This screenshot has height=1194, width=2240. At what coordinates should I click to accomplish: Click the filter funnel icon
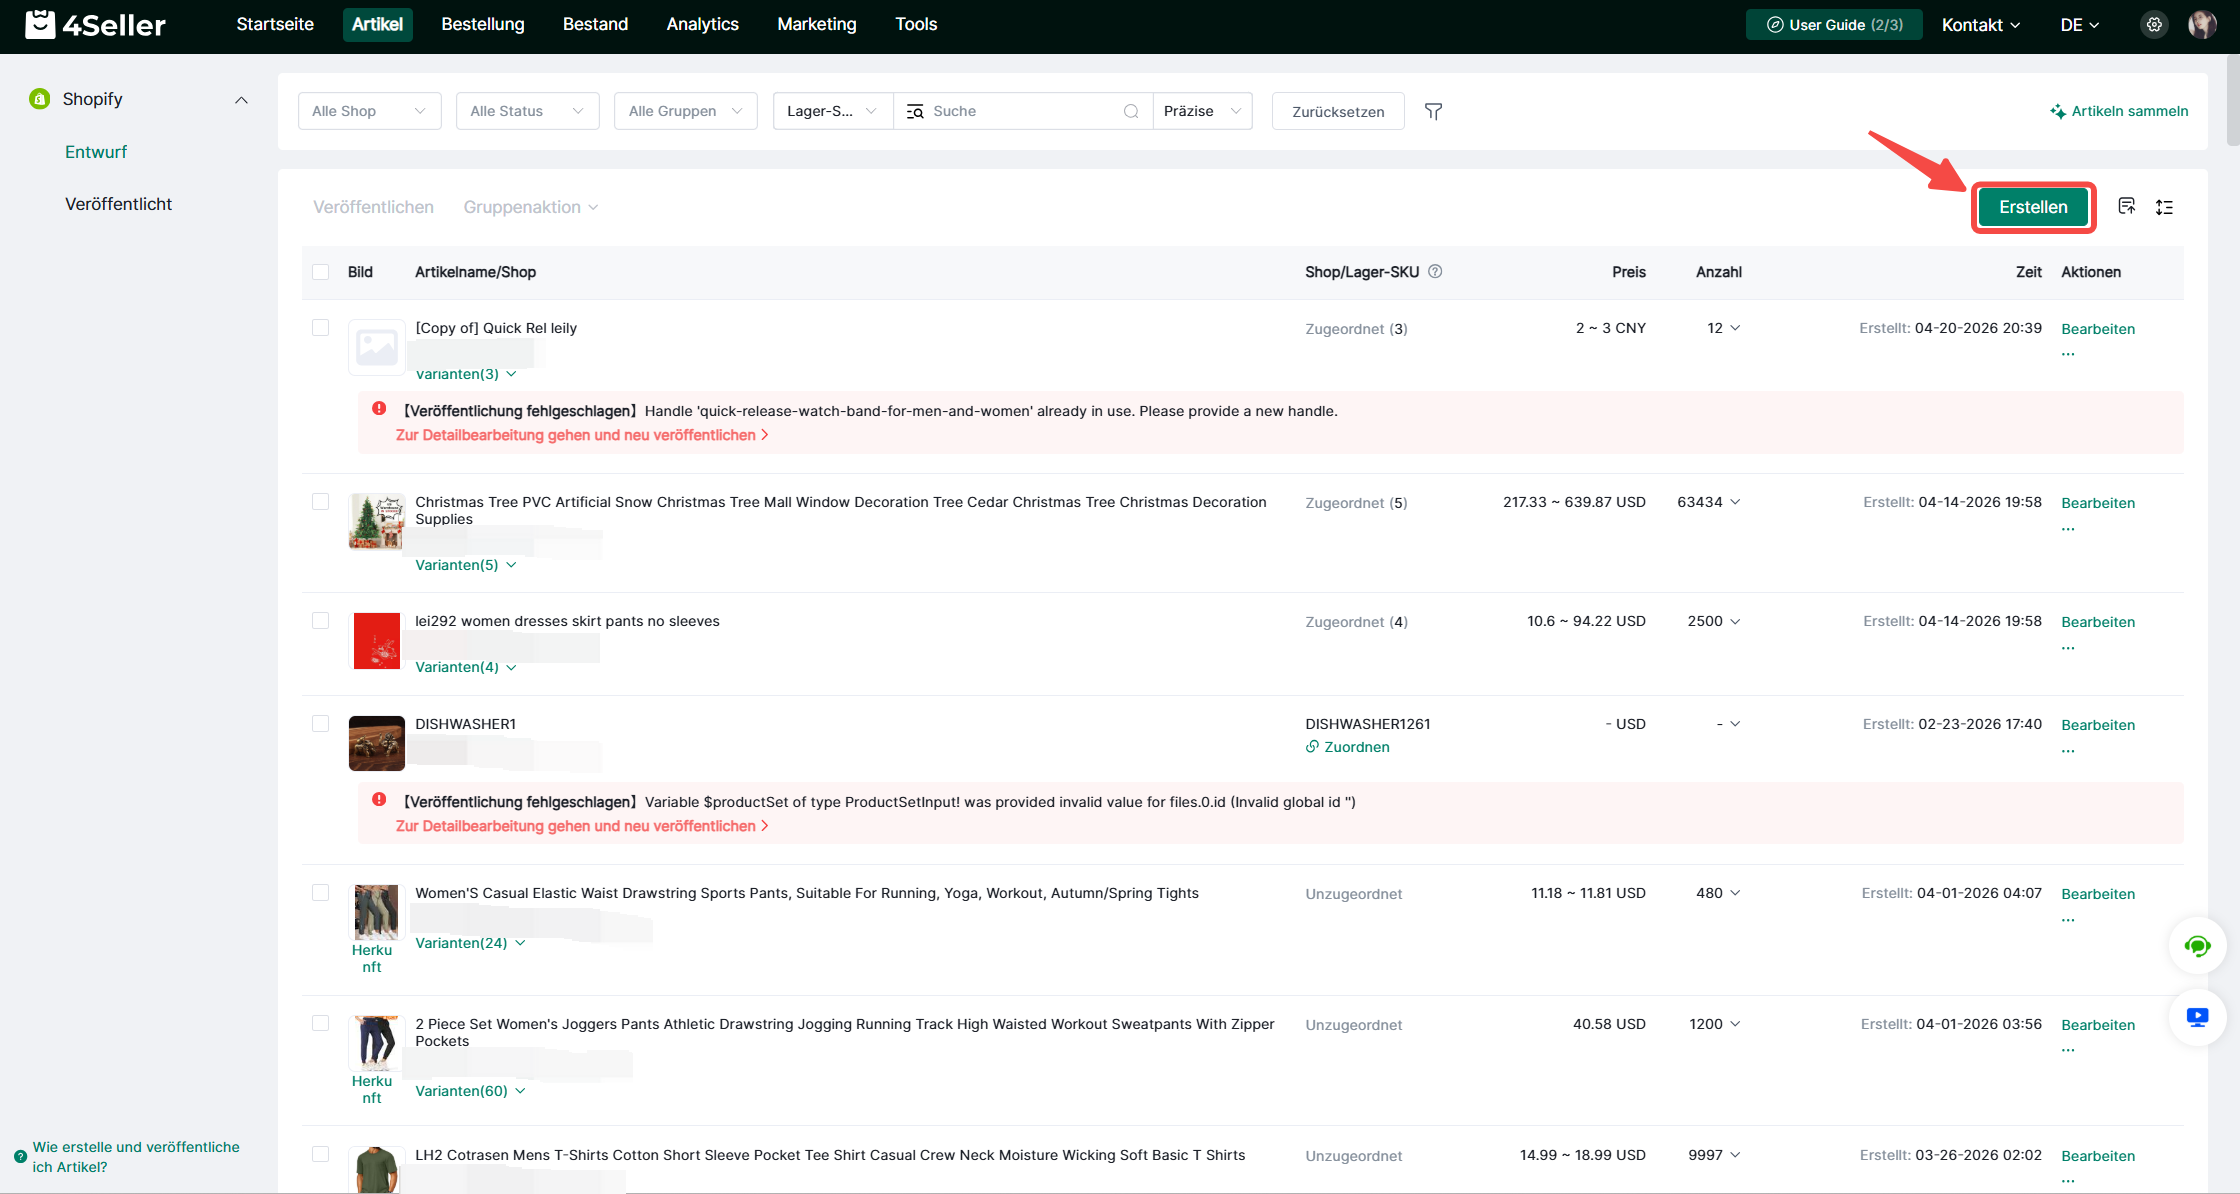(1433, 111)
